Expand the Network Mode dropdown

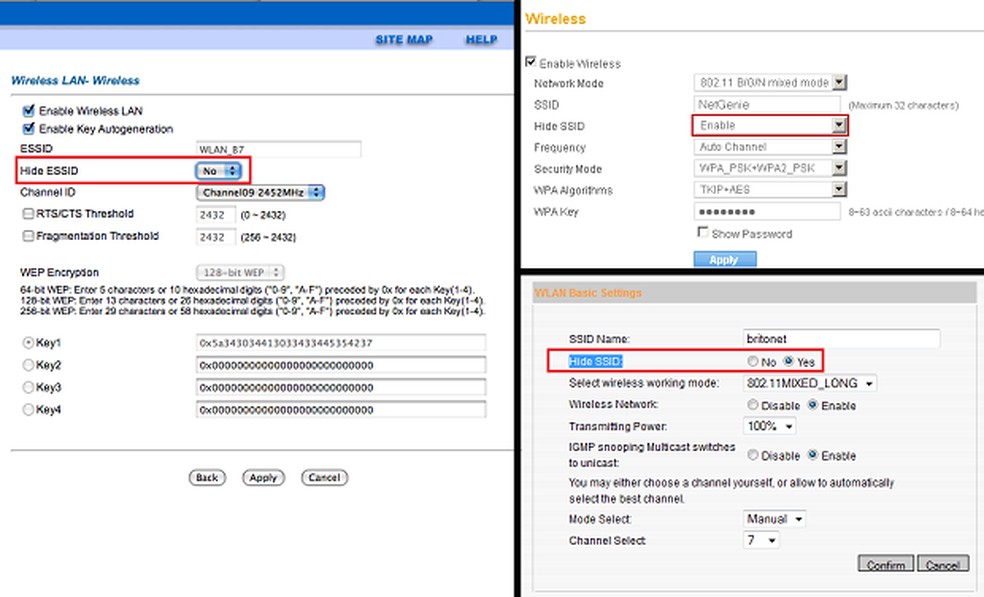[770, 83]
